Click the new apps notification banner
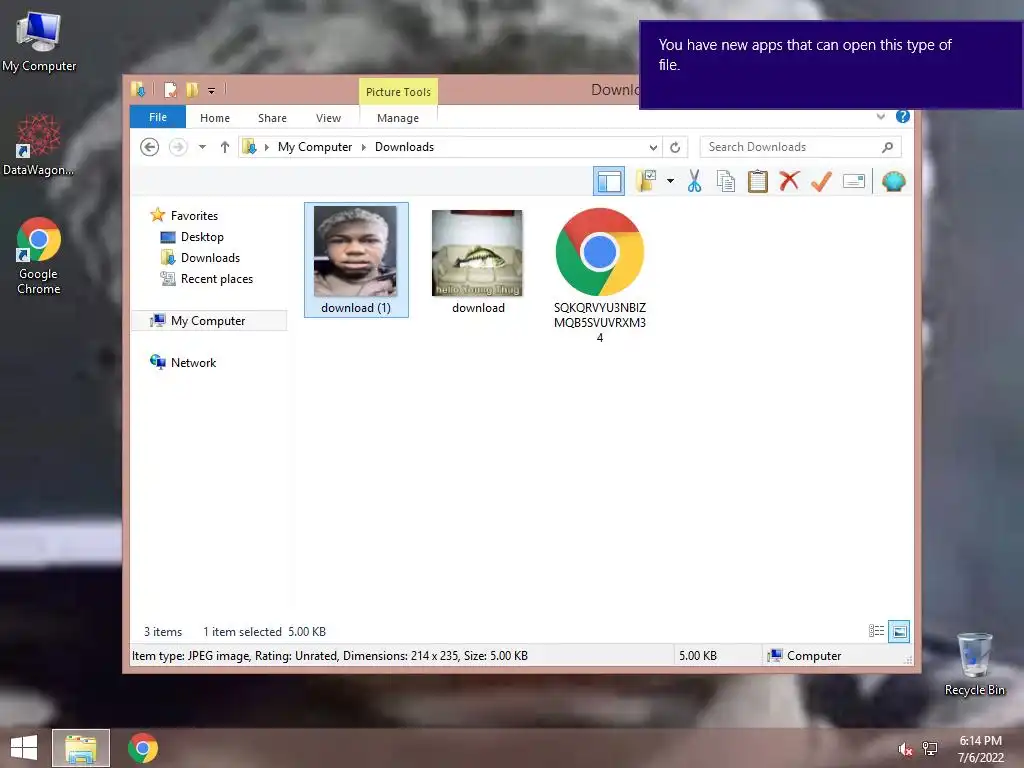Image resolution: width=1024 pixels, height=768 pixels. [831, 65]
